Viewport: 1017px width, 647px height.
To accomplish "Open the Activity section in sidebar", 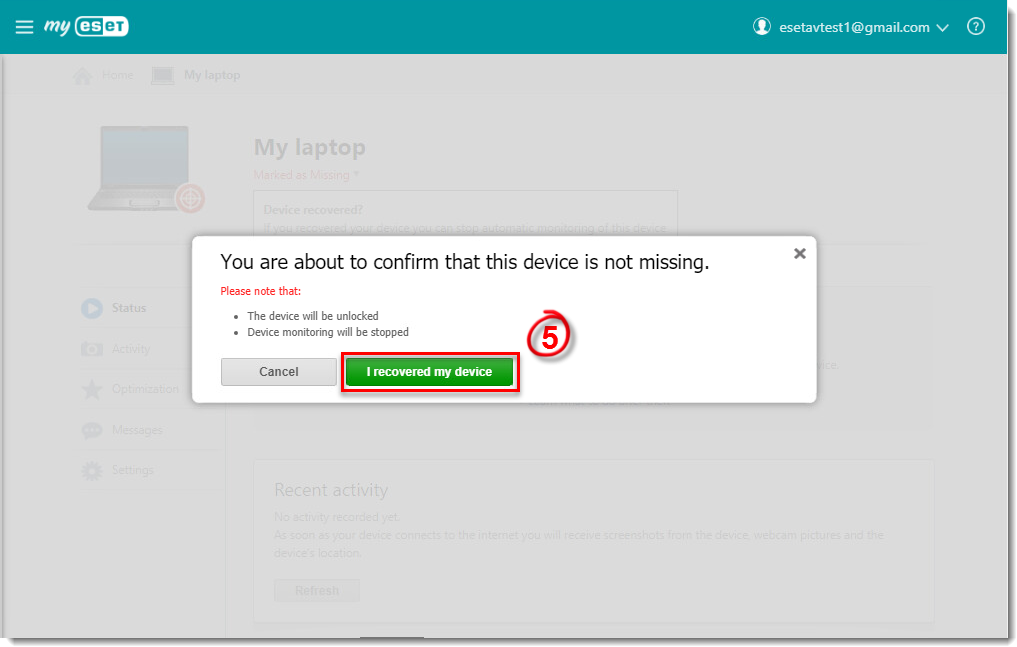I will (x=131, y=349).
